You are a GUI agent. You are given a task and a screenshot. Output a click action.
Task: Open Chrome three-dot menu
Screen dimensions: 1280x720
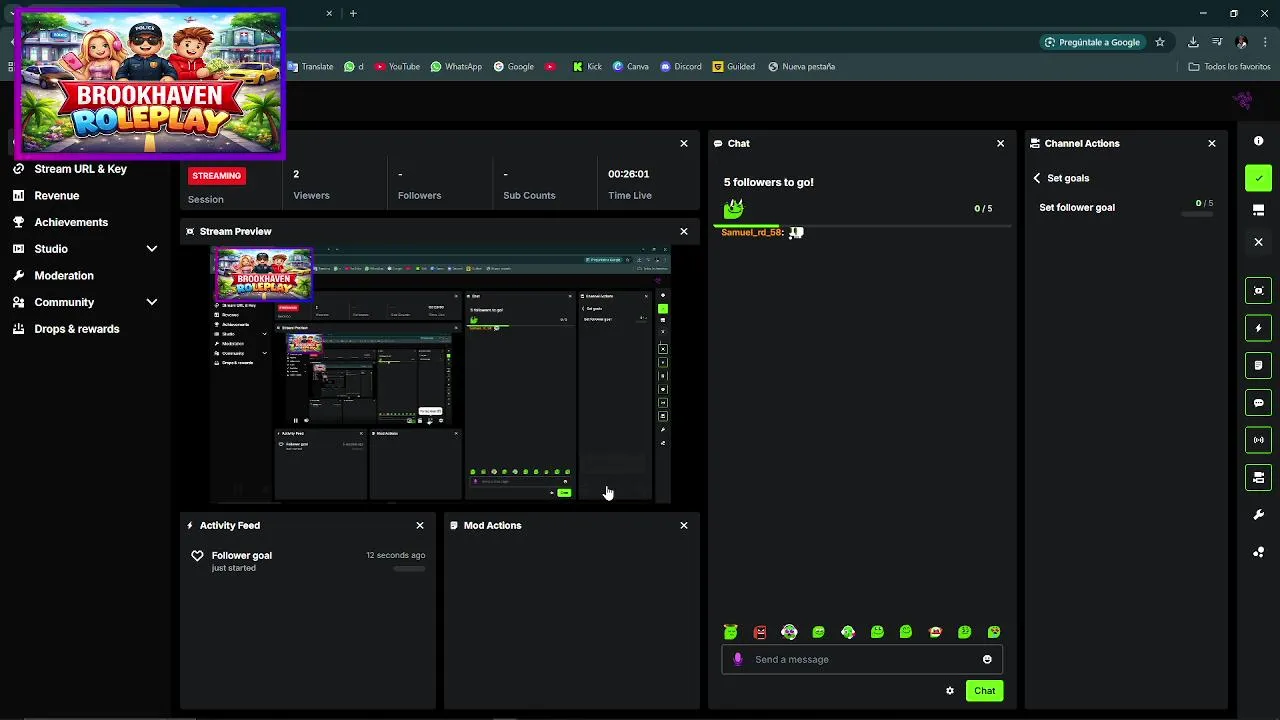click(1264, 42)
